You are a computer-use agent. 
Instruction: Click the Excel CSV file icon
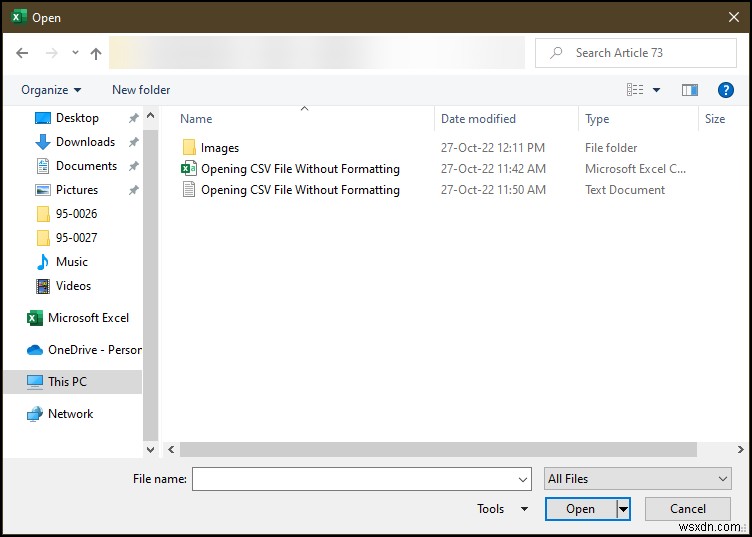click(x=189, y=169)
